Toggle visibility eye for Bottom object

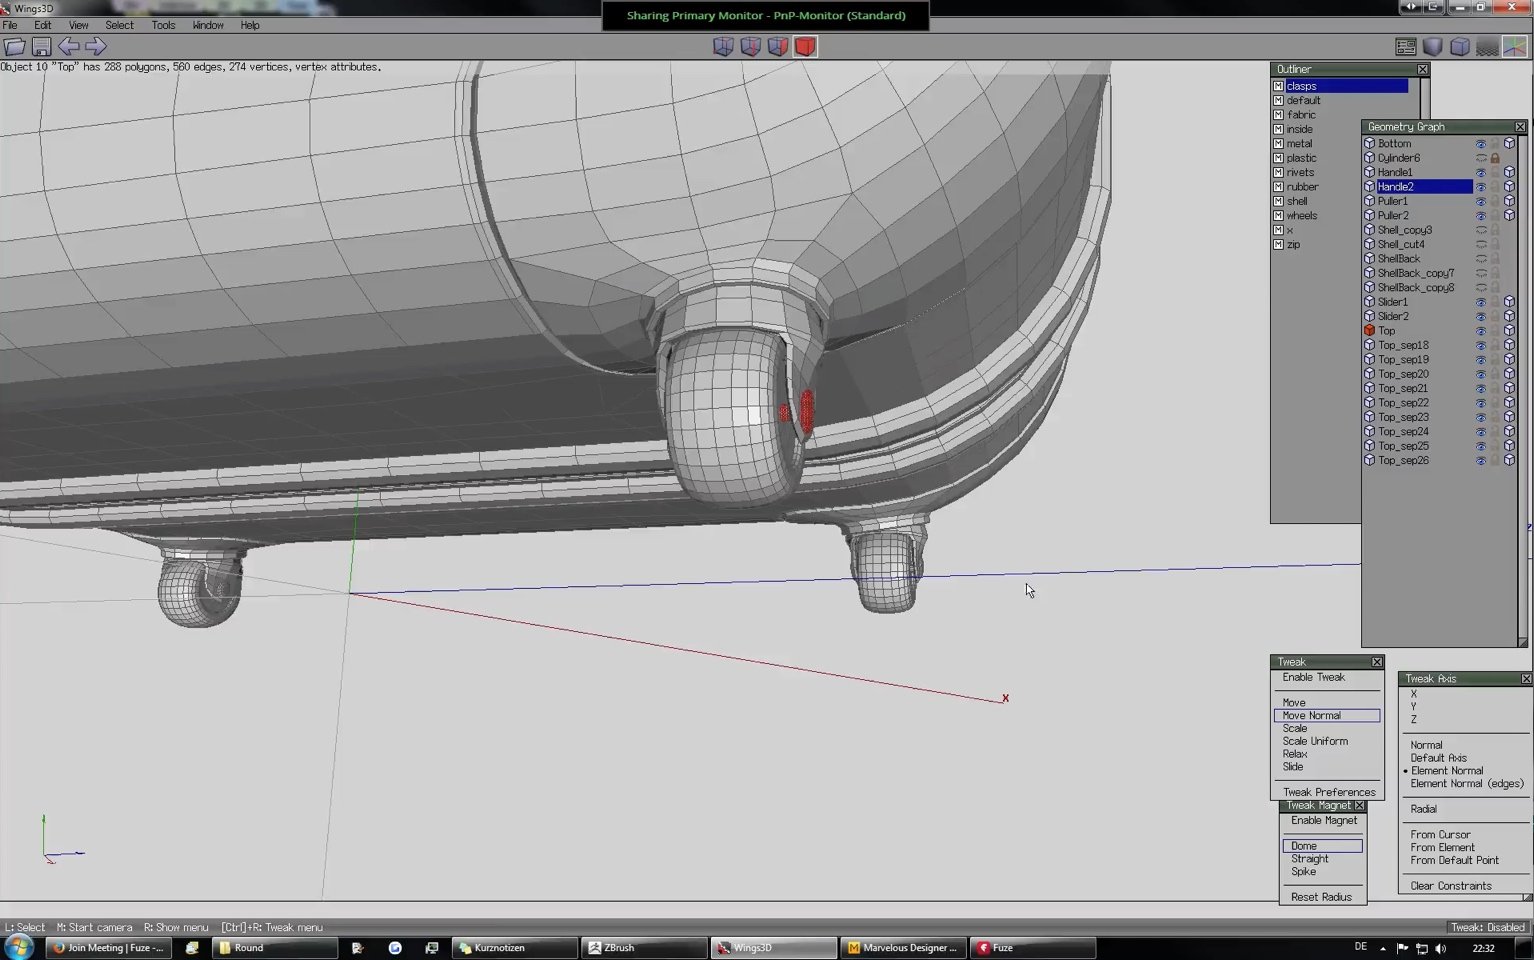pyautogui.click(x=1481, y=144)
